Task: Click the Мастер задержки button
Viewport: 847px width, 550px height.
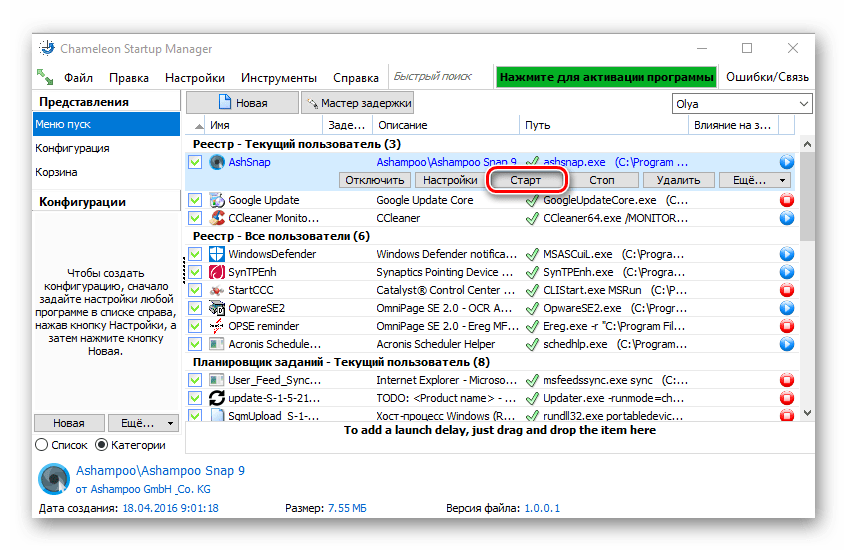Action: point(358,103)
